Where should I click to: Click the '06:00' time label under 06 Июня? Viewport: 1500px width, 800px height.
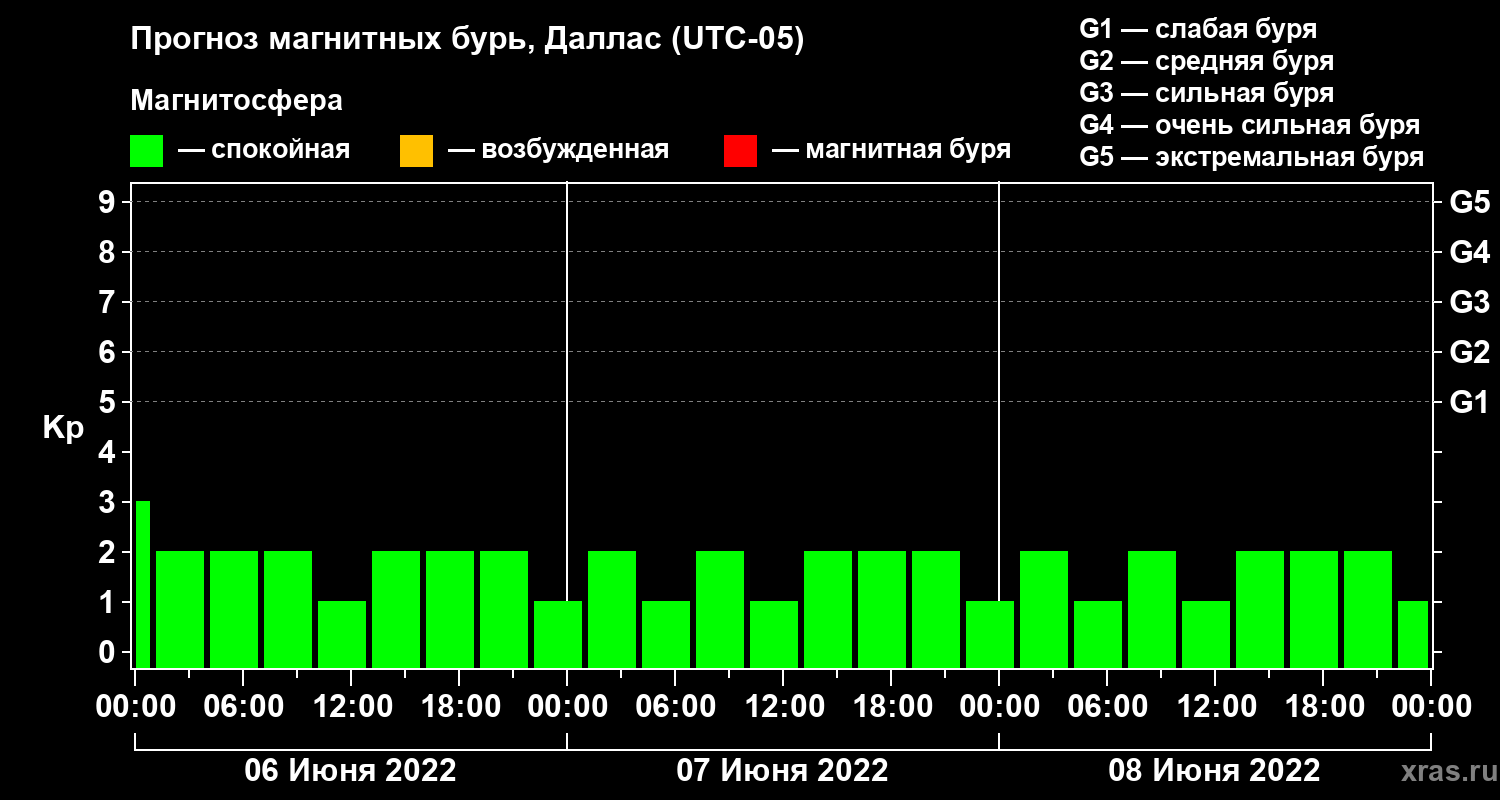(x=243, y=707)
